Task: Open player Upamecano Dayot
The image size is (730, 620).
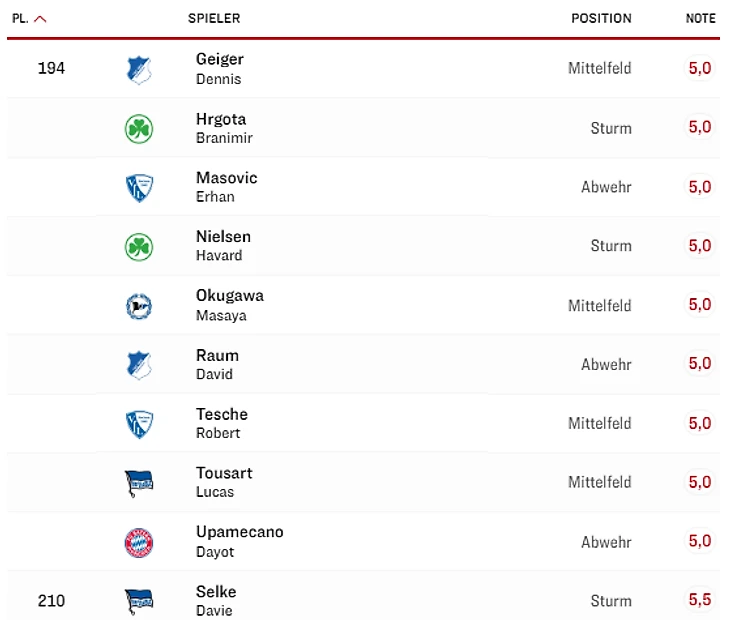Action: click(239, 541)
